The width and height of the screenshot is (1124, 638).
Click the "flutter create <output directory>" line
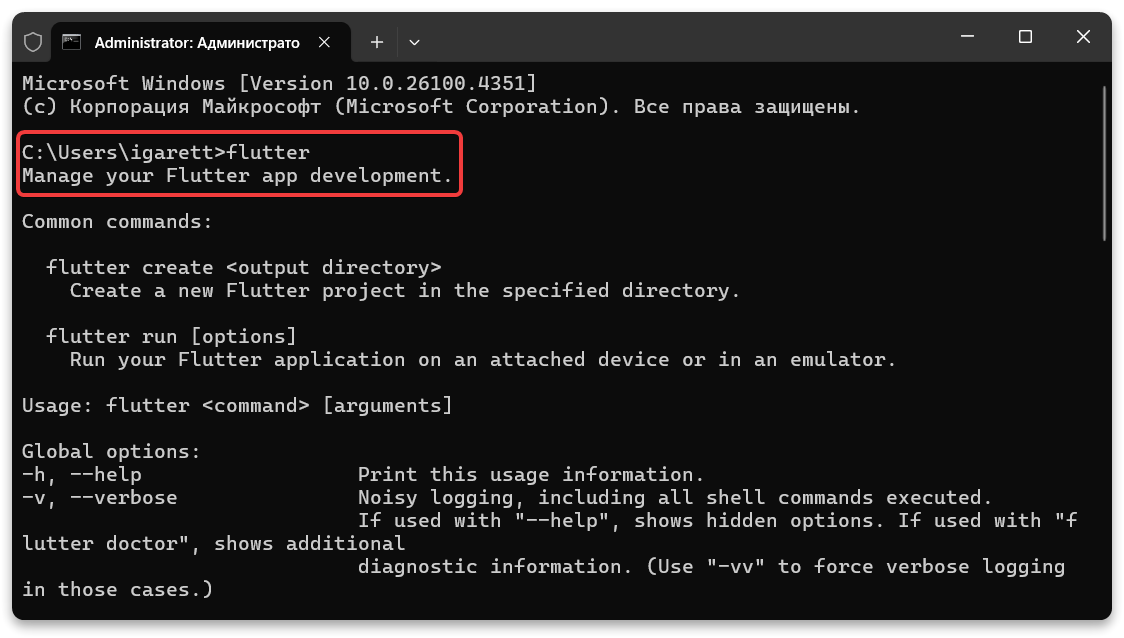coord(244,268)
